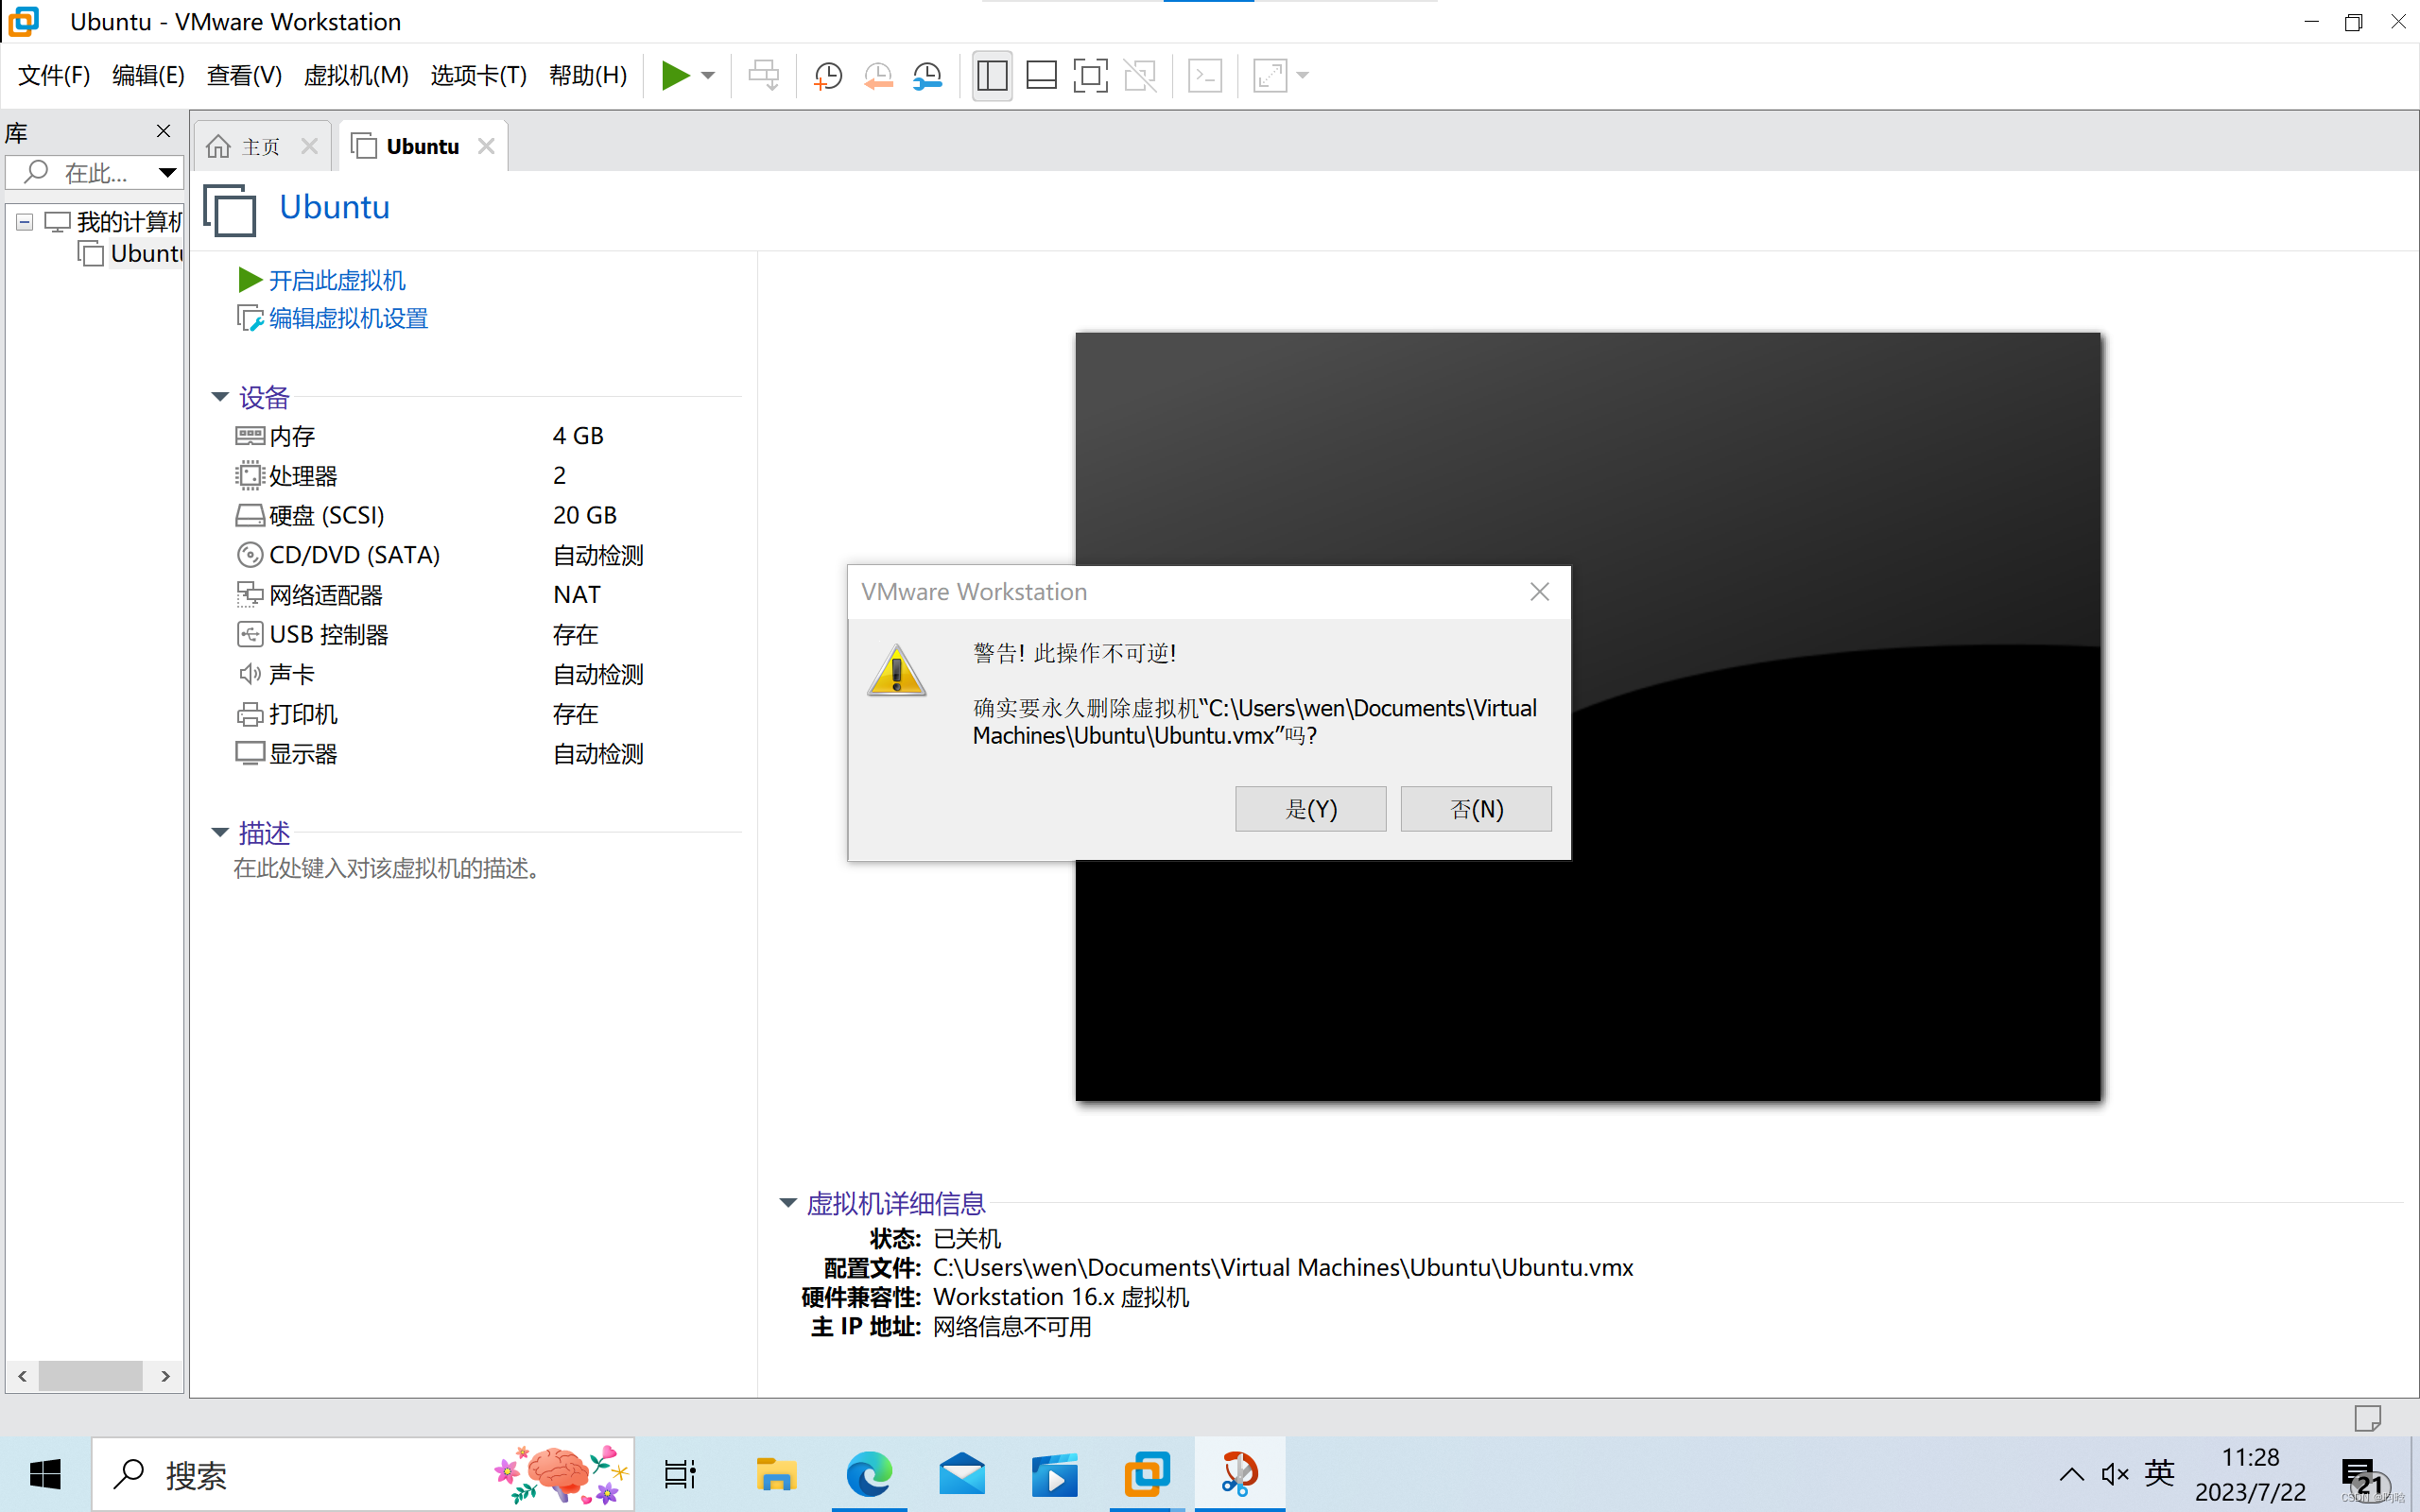Screen dimensions: 2420x1512
Task: Open the 虚拟机(M) menu
Action: coord(355,75)
